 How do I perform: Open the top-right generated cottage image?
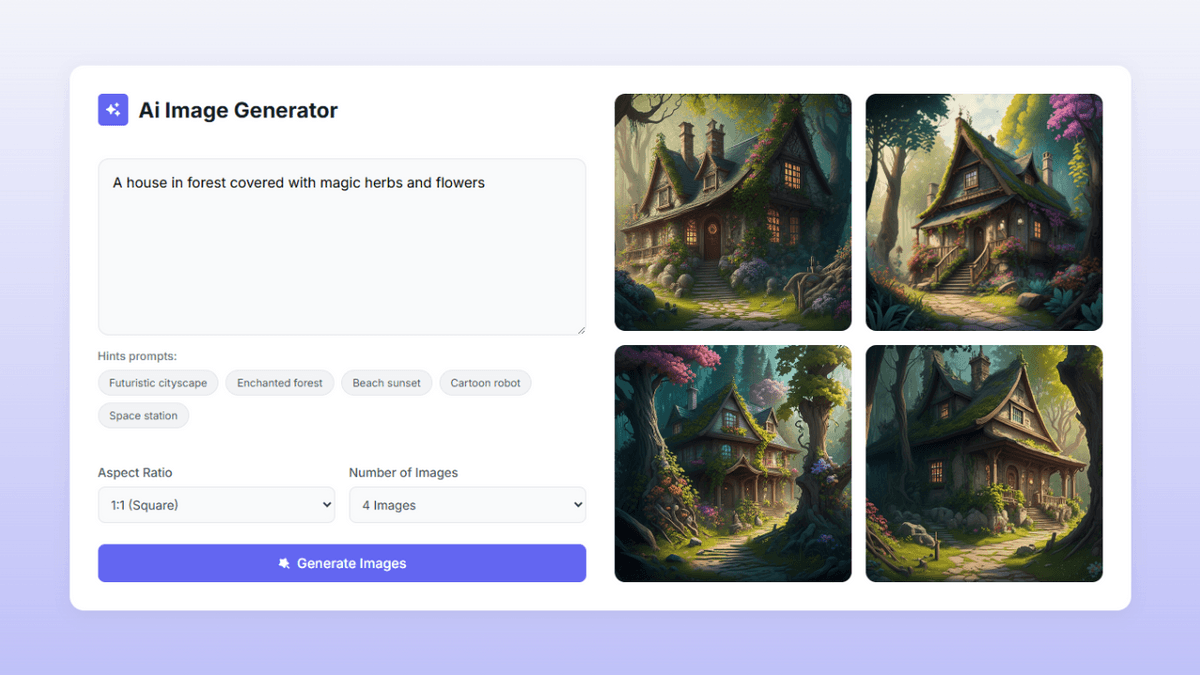point(984,212)
